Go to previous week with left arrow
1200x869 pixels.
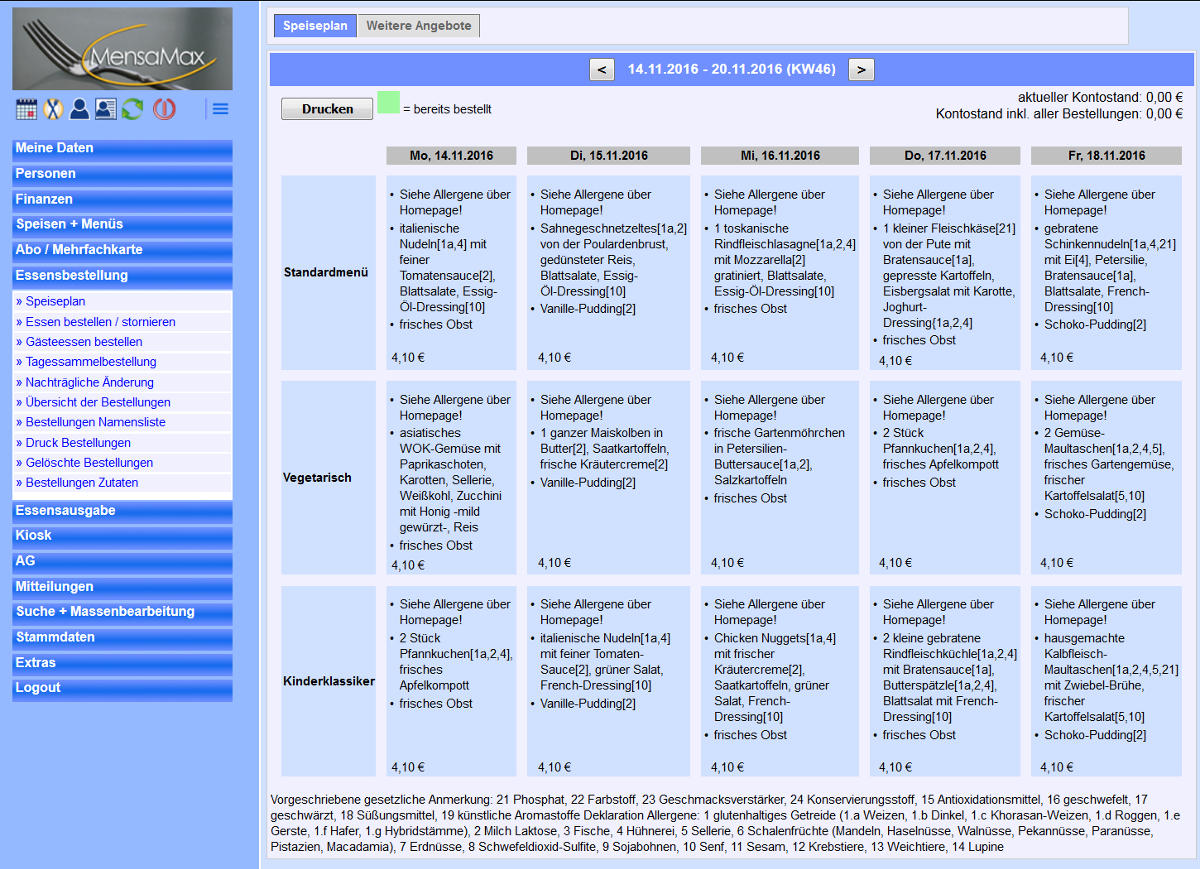602,69
